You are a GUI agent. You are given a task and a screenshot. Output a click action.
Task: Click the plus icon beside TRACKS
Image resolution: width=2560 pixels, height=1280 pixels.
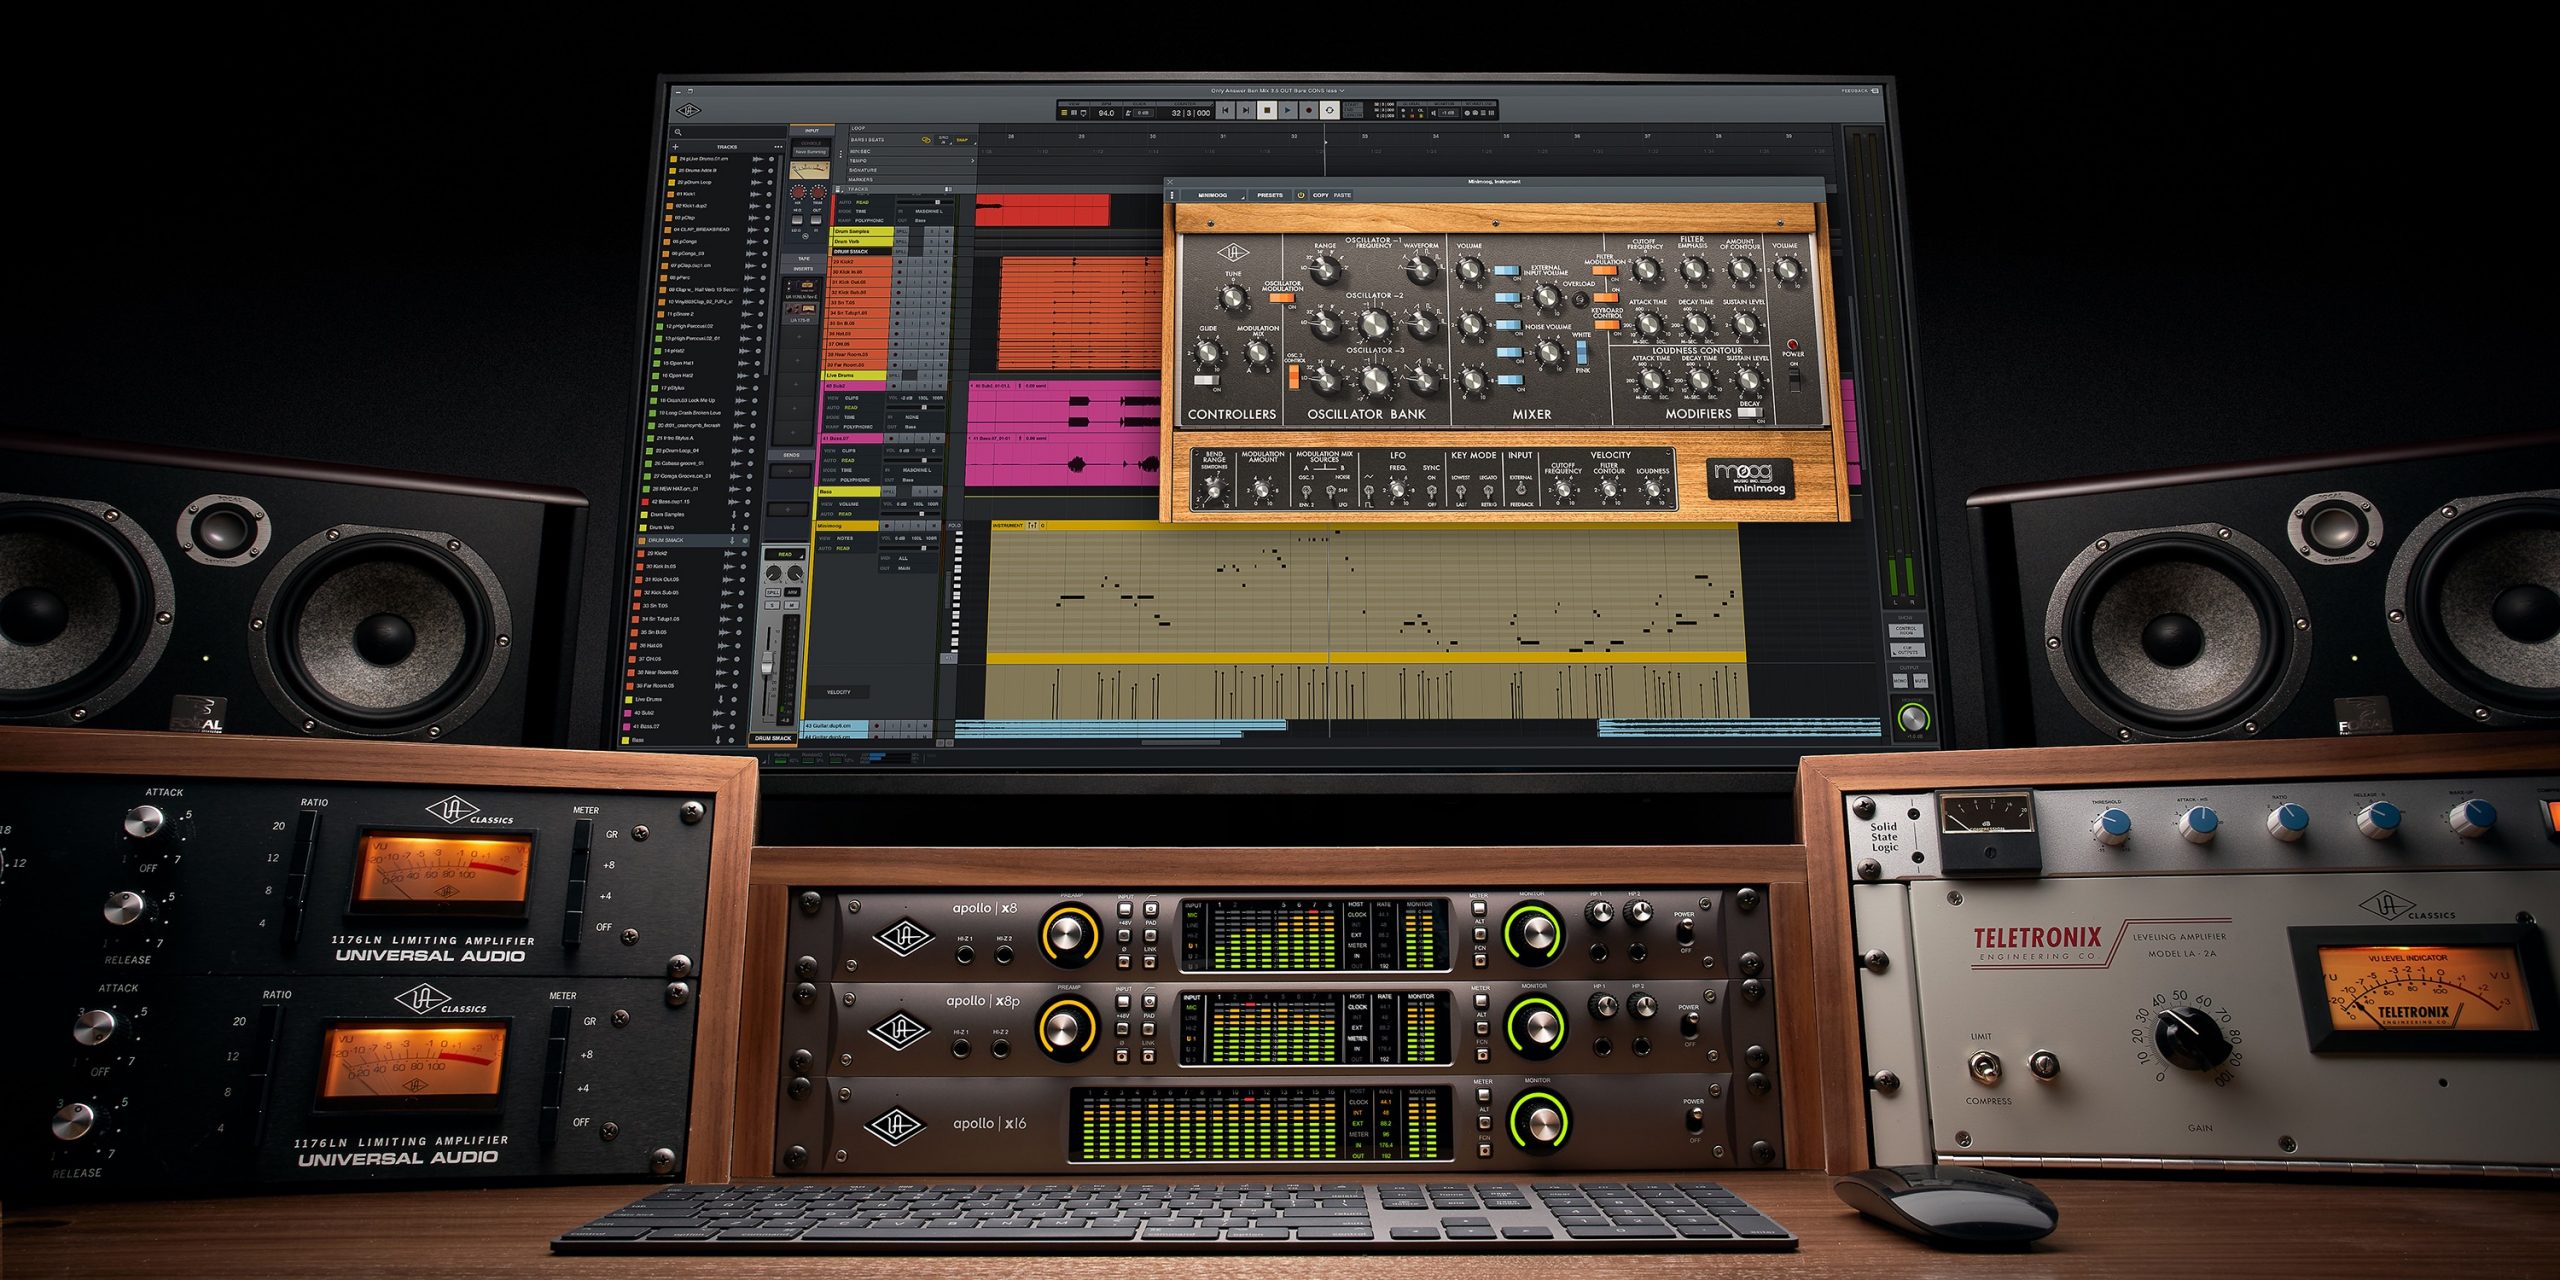675,147
